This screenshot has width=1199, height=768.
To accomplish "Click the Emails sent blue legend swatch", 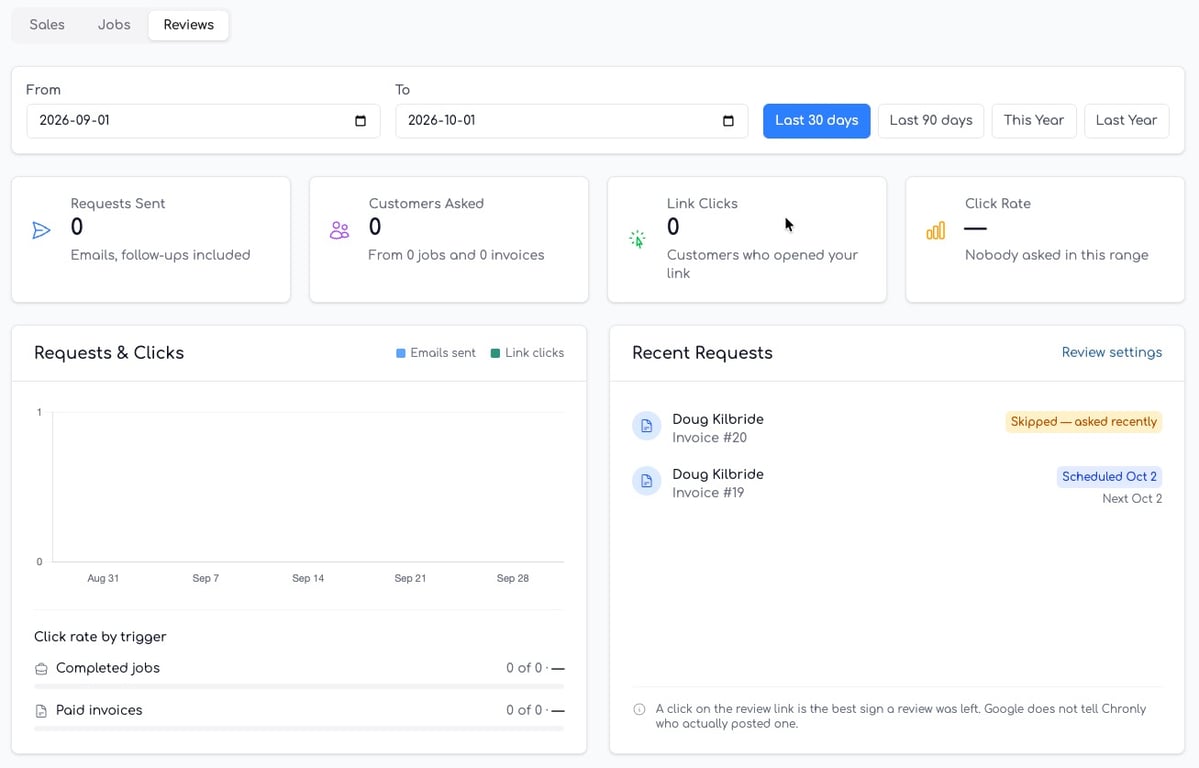I will (x=401, y=353).
